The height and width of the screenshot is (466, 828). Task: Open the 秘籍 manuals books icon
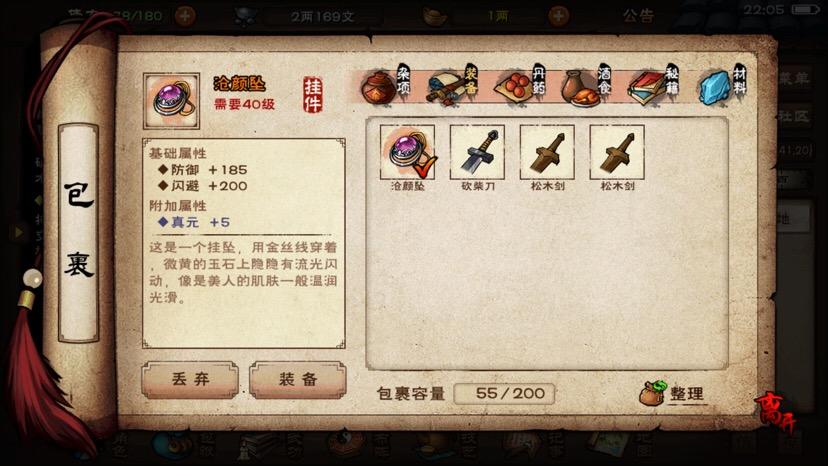pyautogui.click(x=653, y=86)
